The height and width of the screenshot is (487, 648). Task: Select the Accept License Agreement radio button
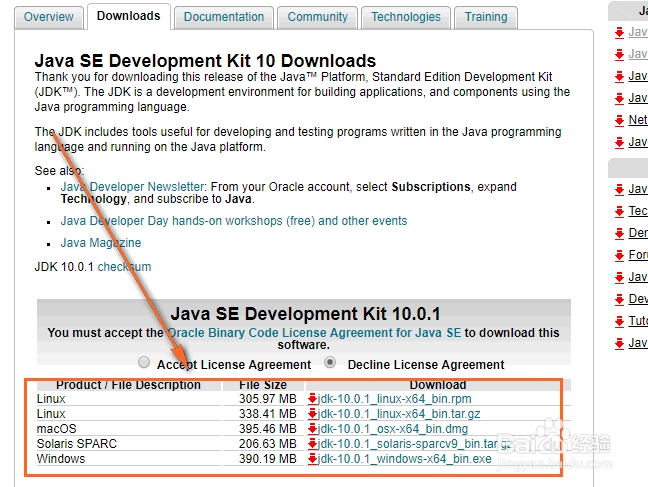point(144,363)
